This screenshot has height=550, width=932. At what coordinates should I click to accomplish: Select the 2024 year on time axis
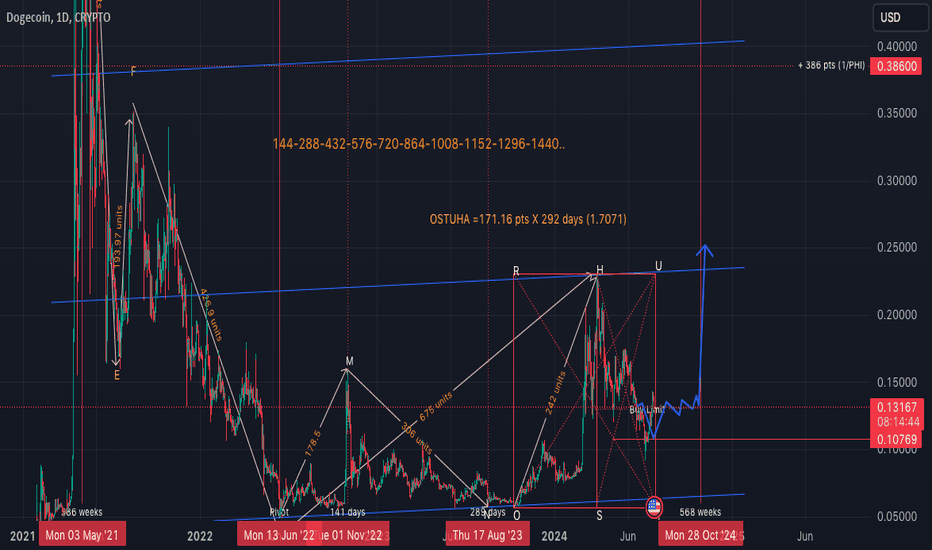point(554,536)
